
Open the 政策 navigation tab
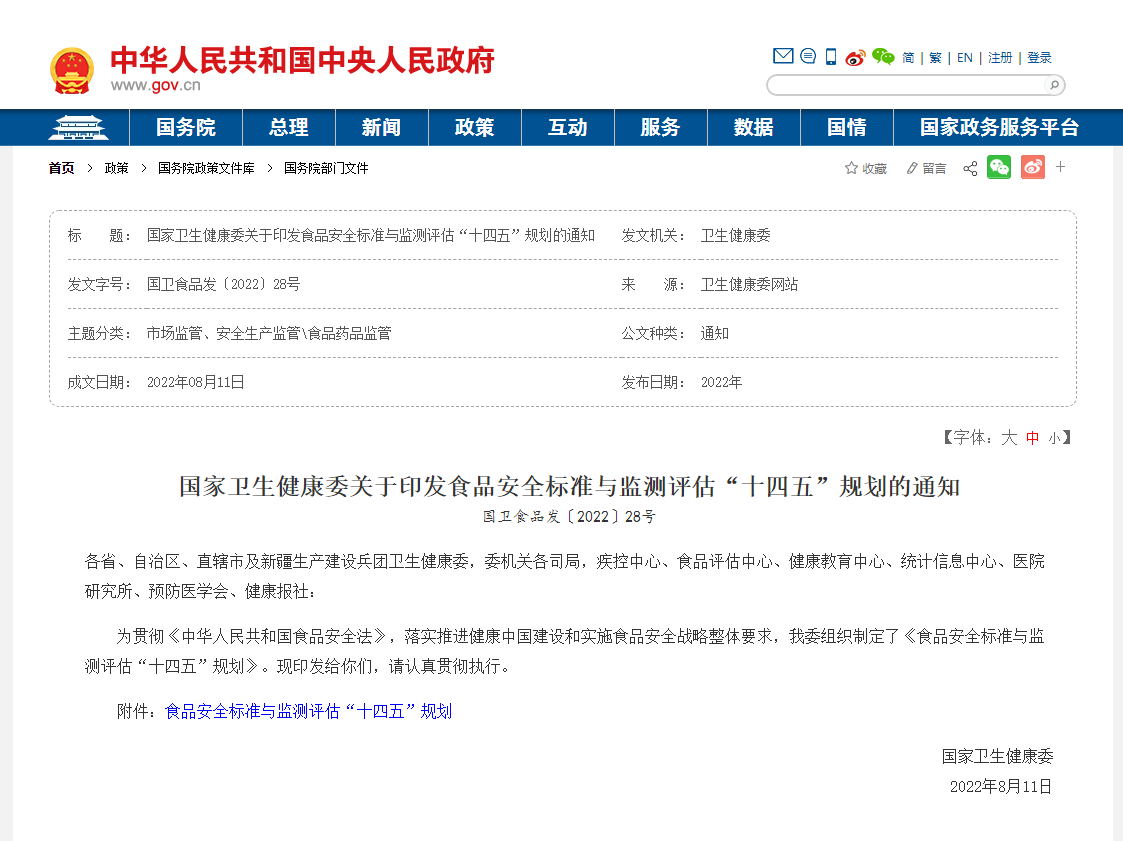click(x=475, y=128)
